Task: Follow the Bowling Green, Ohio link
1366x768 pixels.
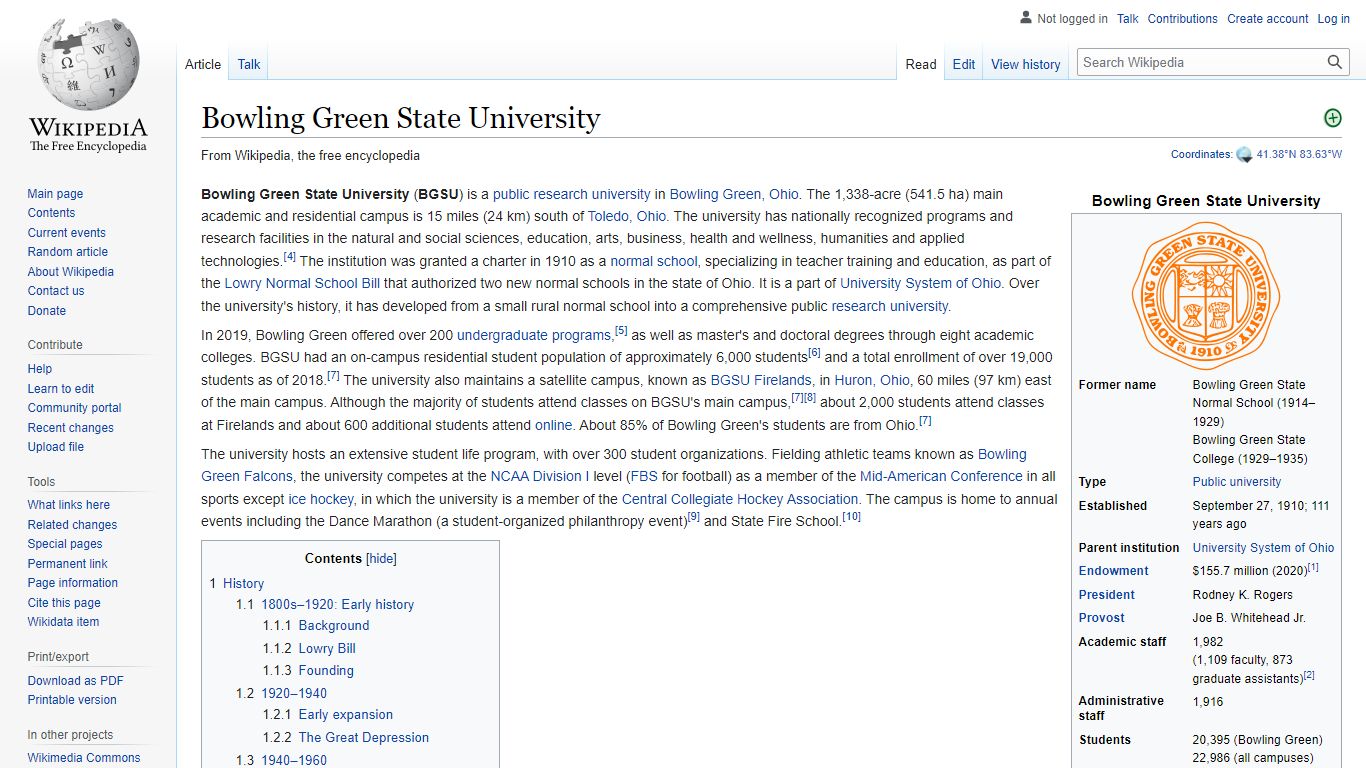Action: click(x=734, y=194)
